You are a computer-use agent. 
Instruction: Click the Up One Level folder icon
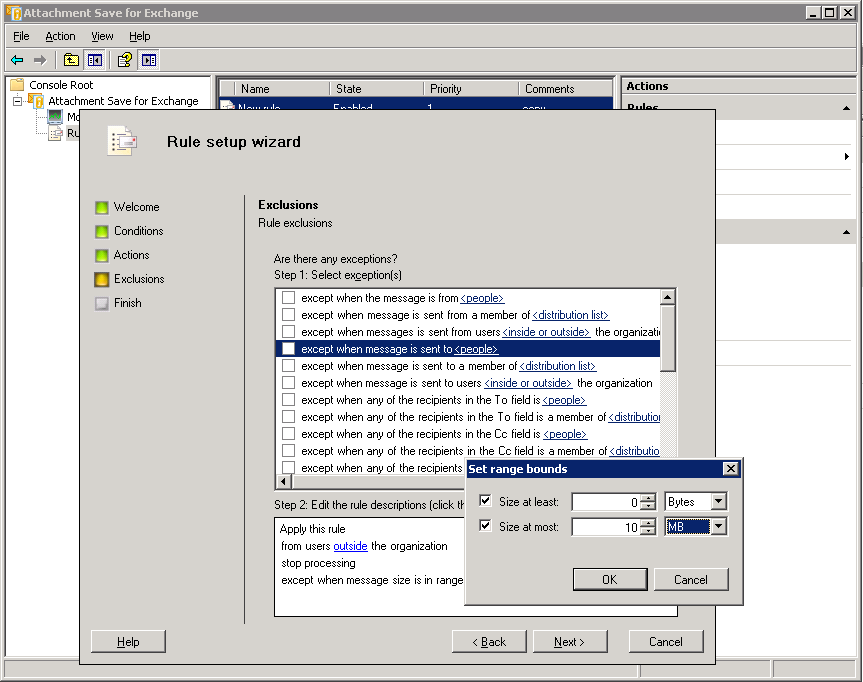[71, 60]
